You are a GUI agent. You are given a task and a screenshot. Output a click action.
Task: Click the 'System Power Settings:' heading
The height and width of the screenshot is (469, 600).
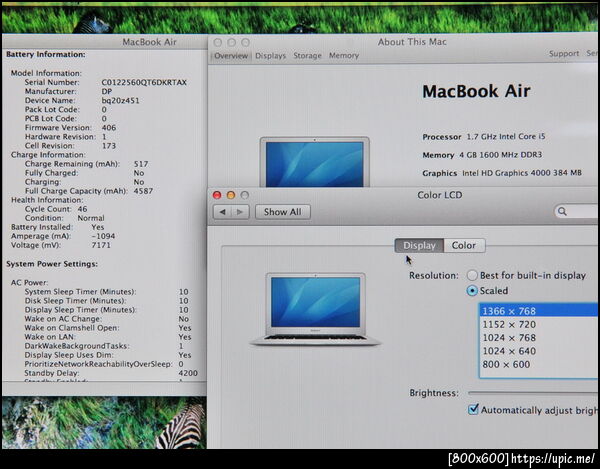(52, 264)
